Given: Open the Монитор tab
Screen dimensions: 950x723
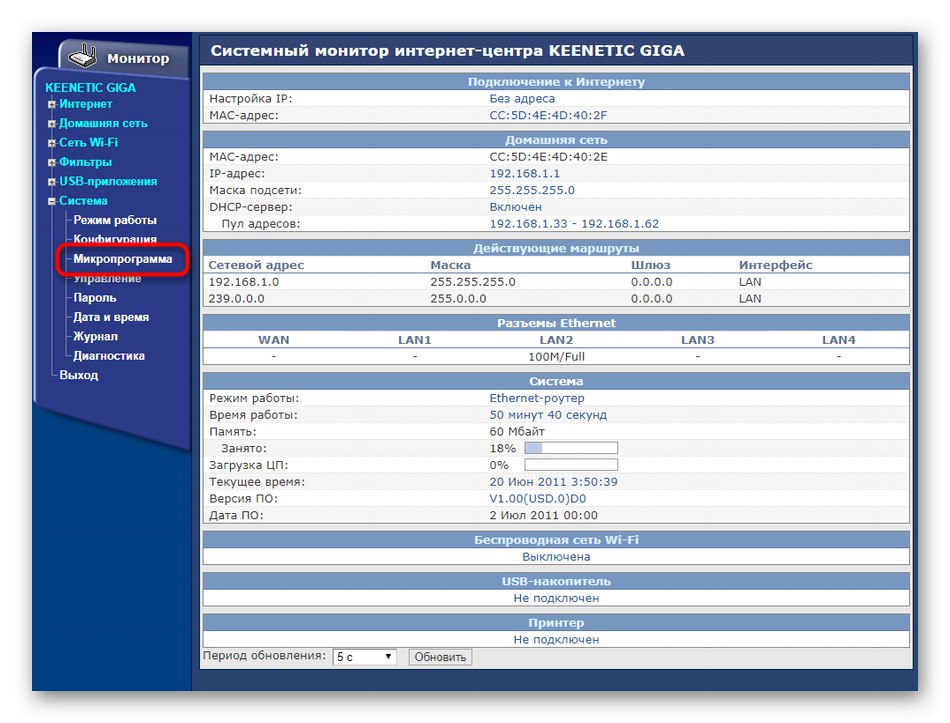Looking at the screenshot, I should tap(138, 59).
